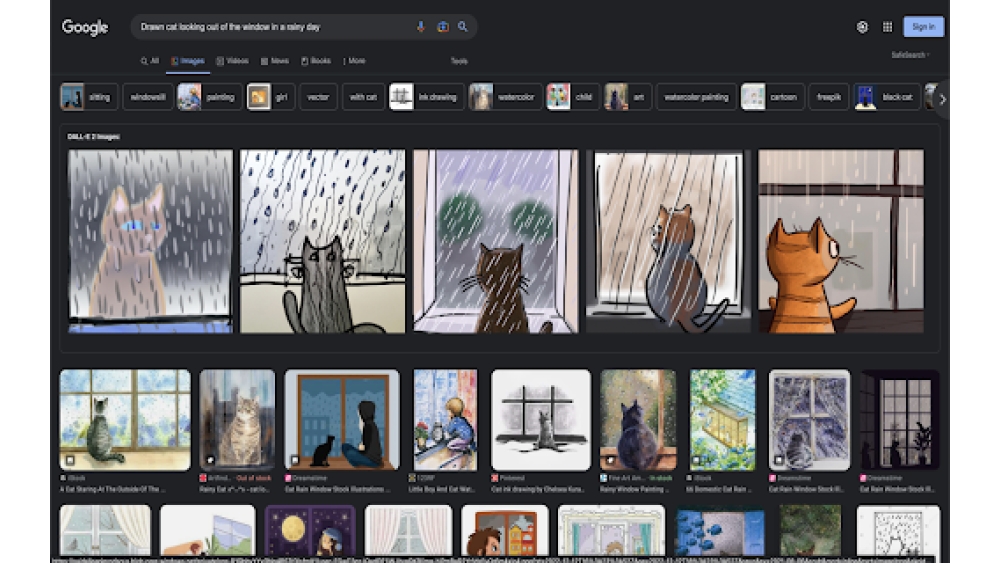Image resolution: width=1000 pixels, height=563 pixels.
Task: Open DALL-E image of orange cartoon cat
Action: 841,241
